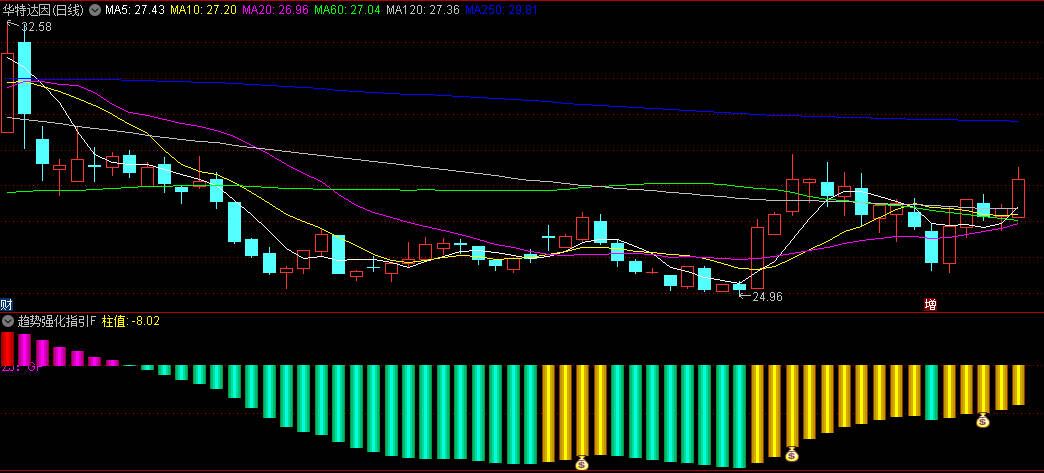The image size is (1044, 473).
Task: Click the 趋势强化指引F indicator name
Action: [57, 321]
